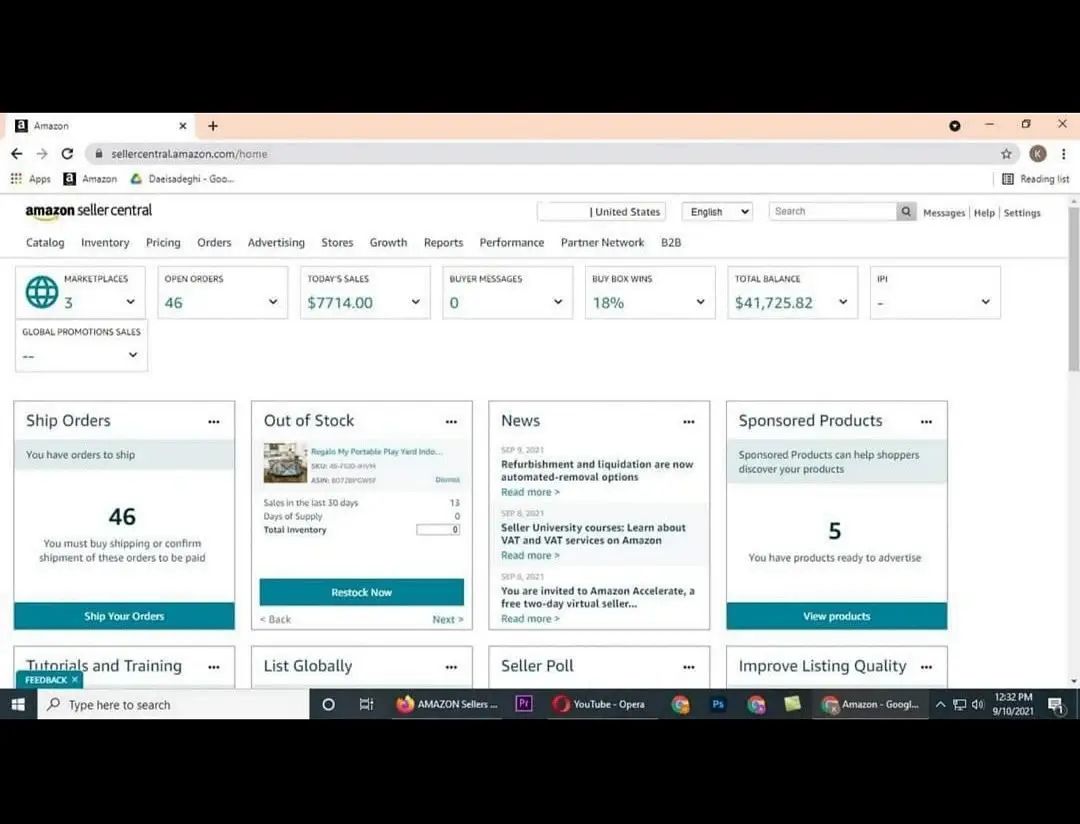Open the Orders menu
1080x824 pixels.
214,243
